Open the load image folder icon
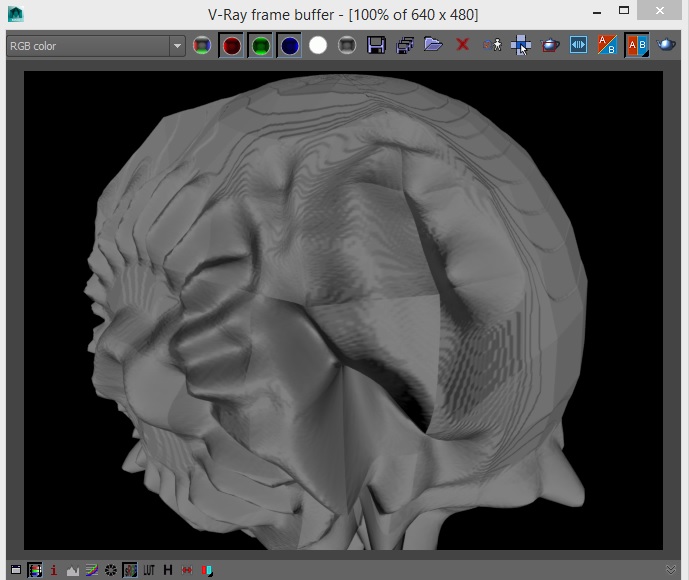Image resolution: width=689 pixels, height=580 pixels. [x=433, y=45]
